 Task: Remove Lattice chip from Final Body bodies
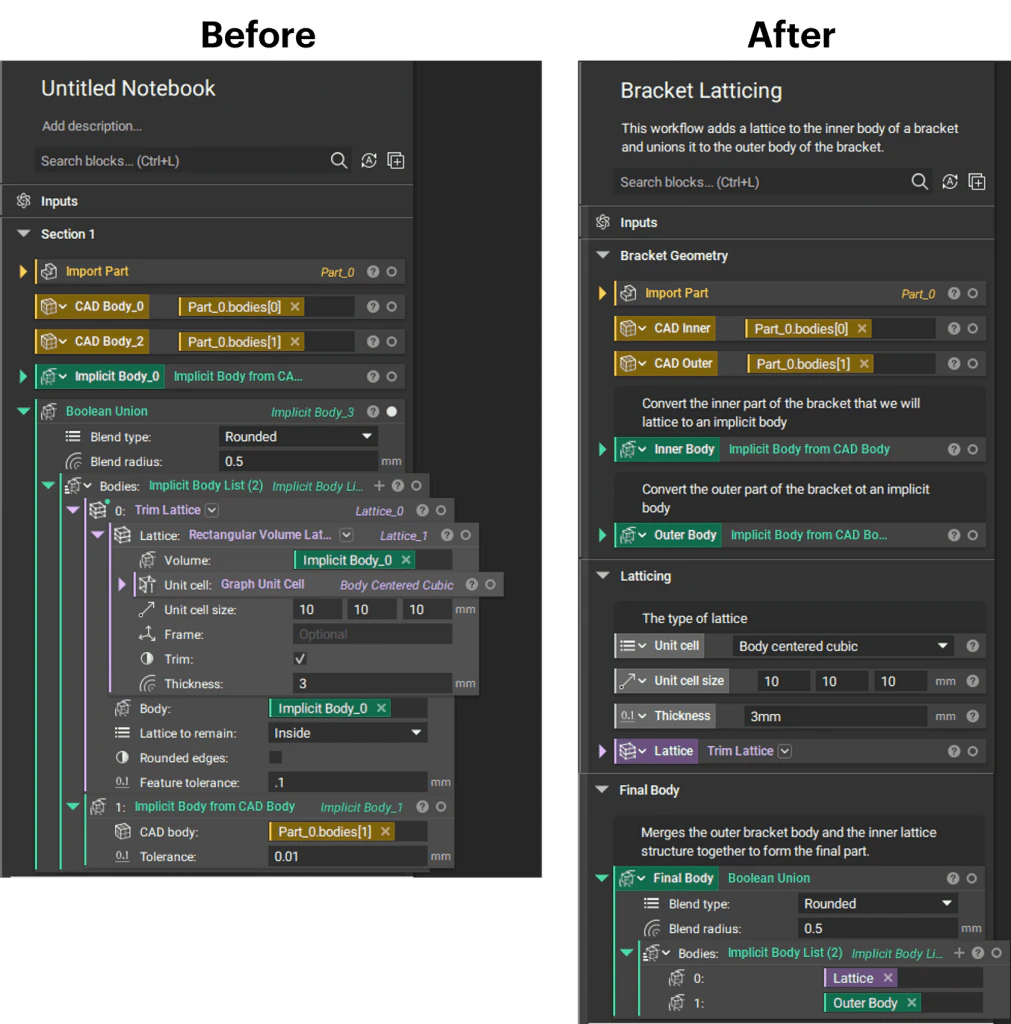888,978
